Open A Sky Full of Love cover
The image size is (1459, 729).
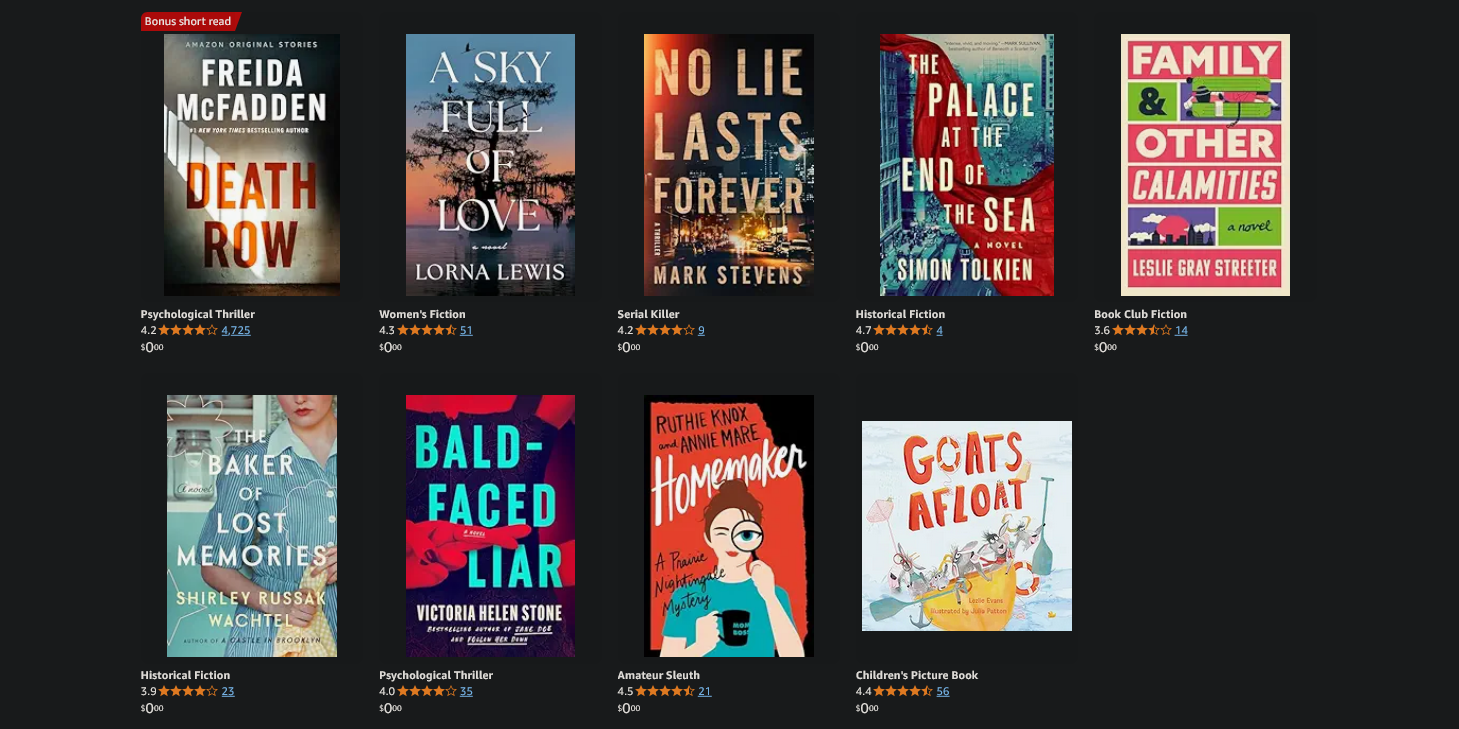pyautogui.click(x=490, y=165)
